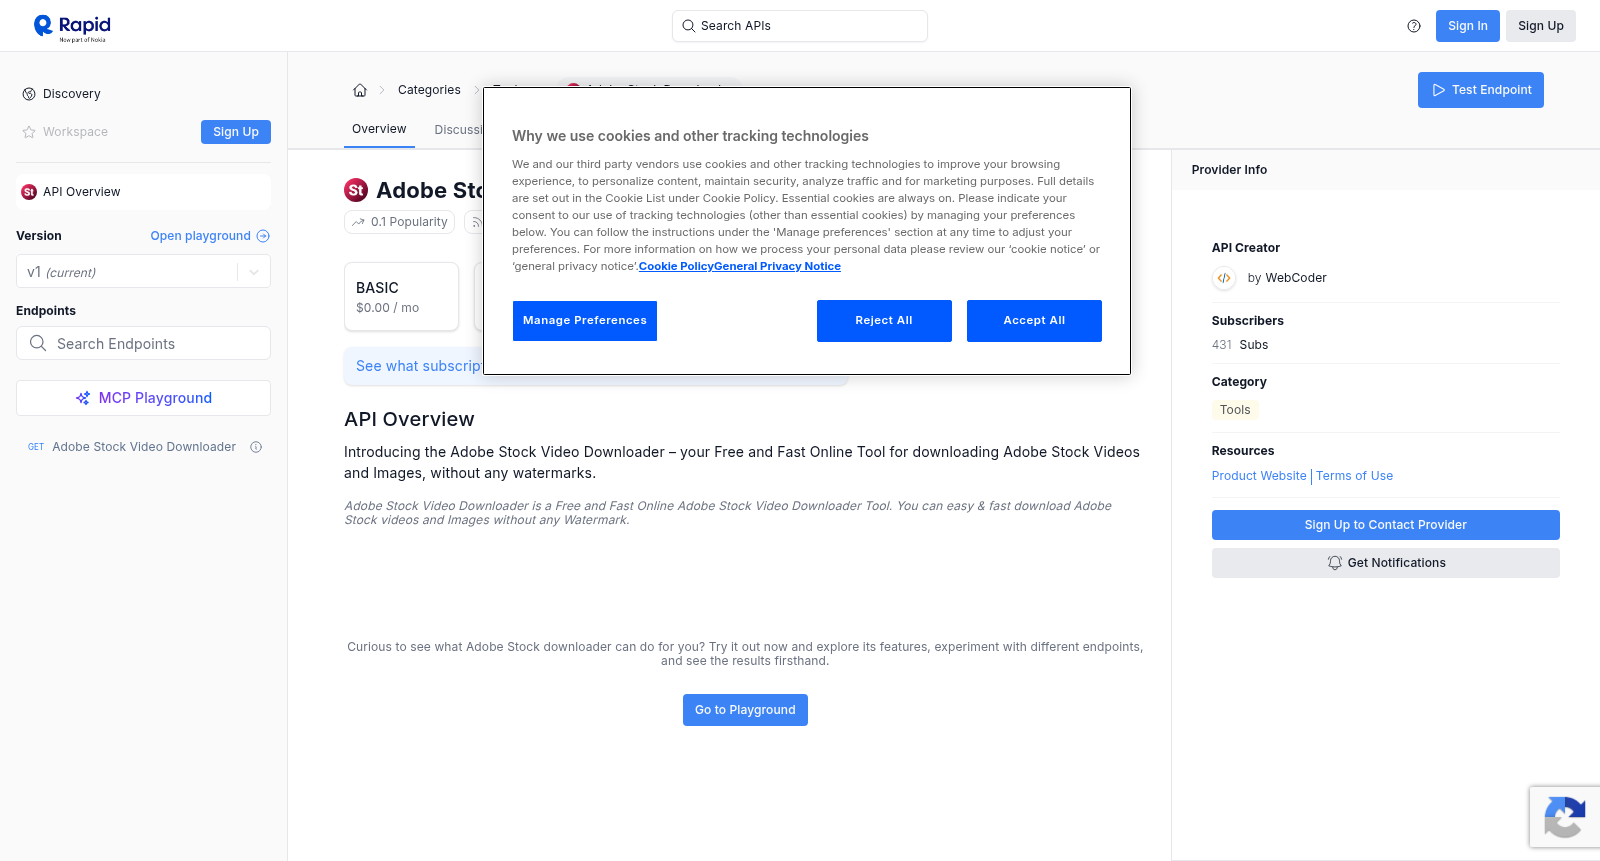Click the Rapid logo
This screenshot has width=1600, height=861.
coord(72,27)
